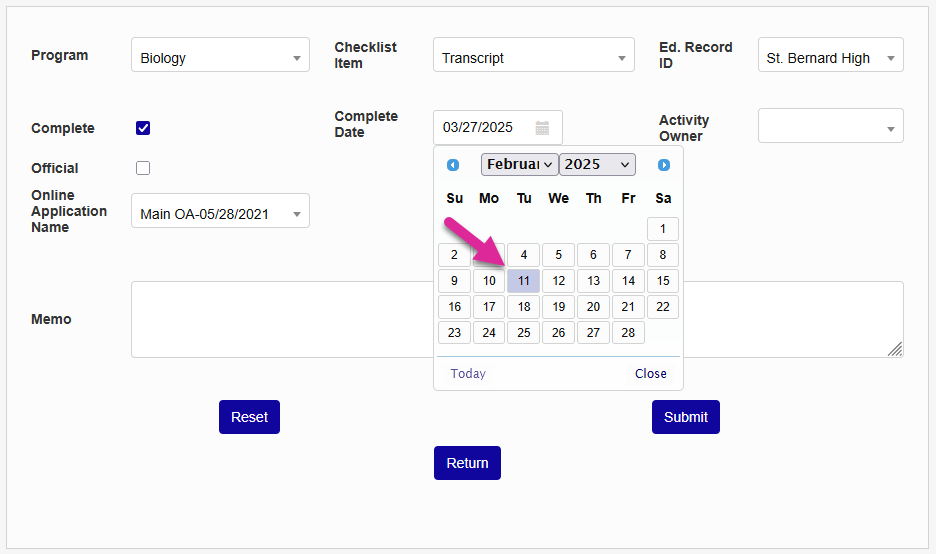The width and height of the screenshot is (936, 554).
Task: Click the Submit button
Action: click(685, 417)
